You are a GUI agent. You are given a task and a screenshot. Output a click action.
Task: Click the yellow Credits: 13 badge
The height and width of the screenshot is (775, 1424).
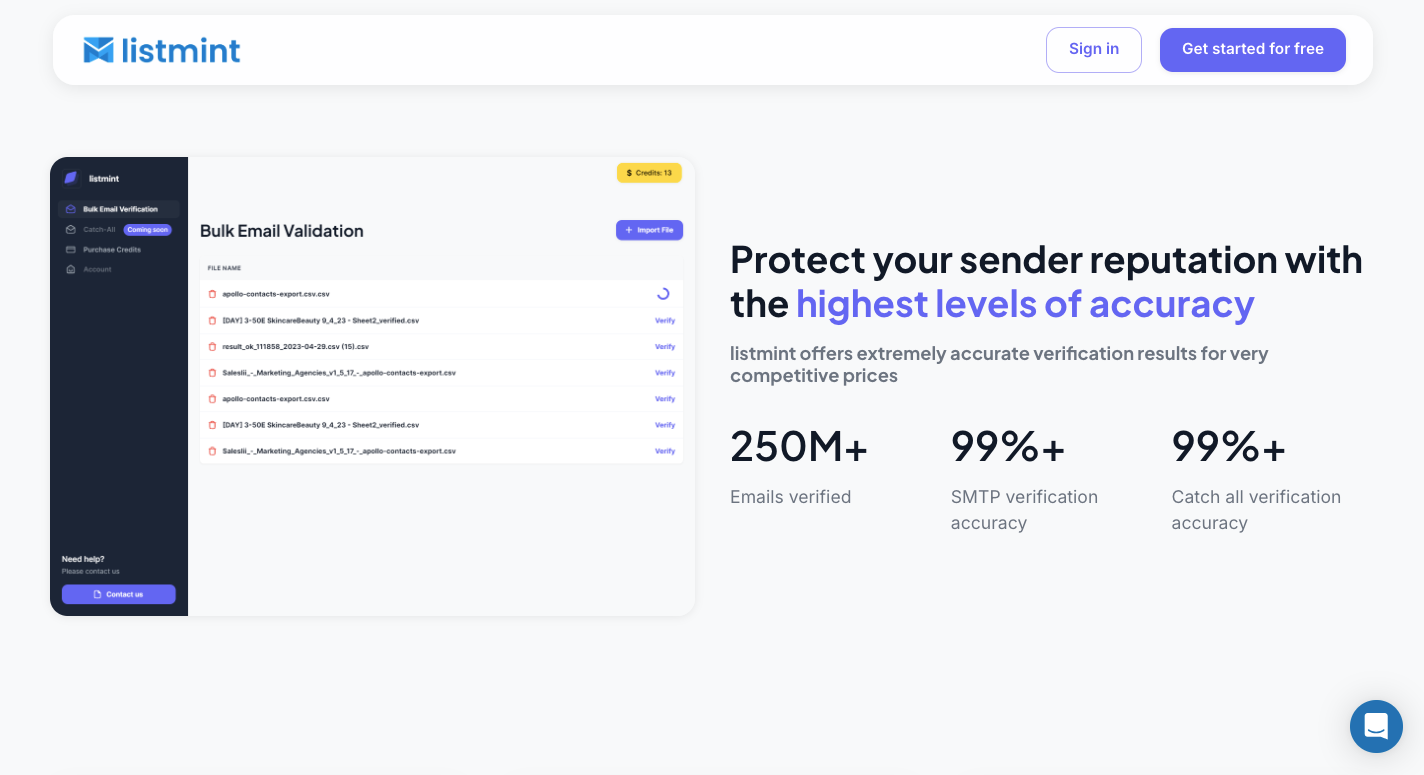(649, 173)
